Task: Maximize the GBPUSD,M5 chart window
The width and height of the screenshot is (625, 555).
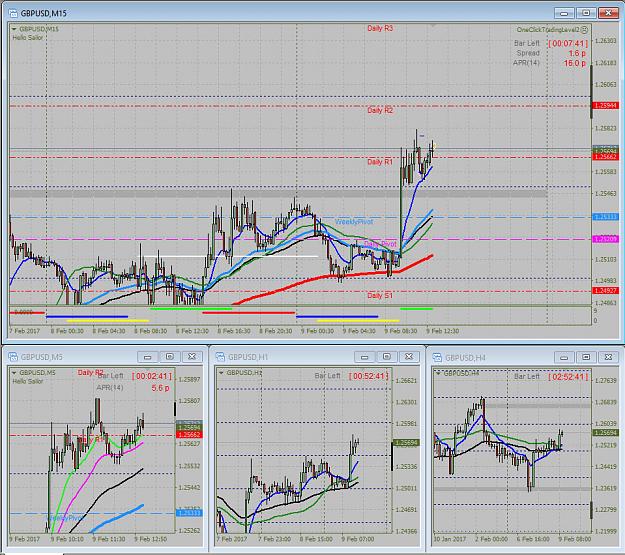Action: coord(170,357)
